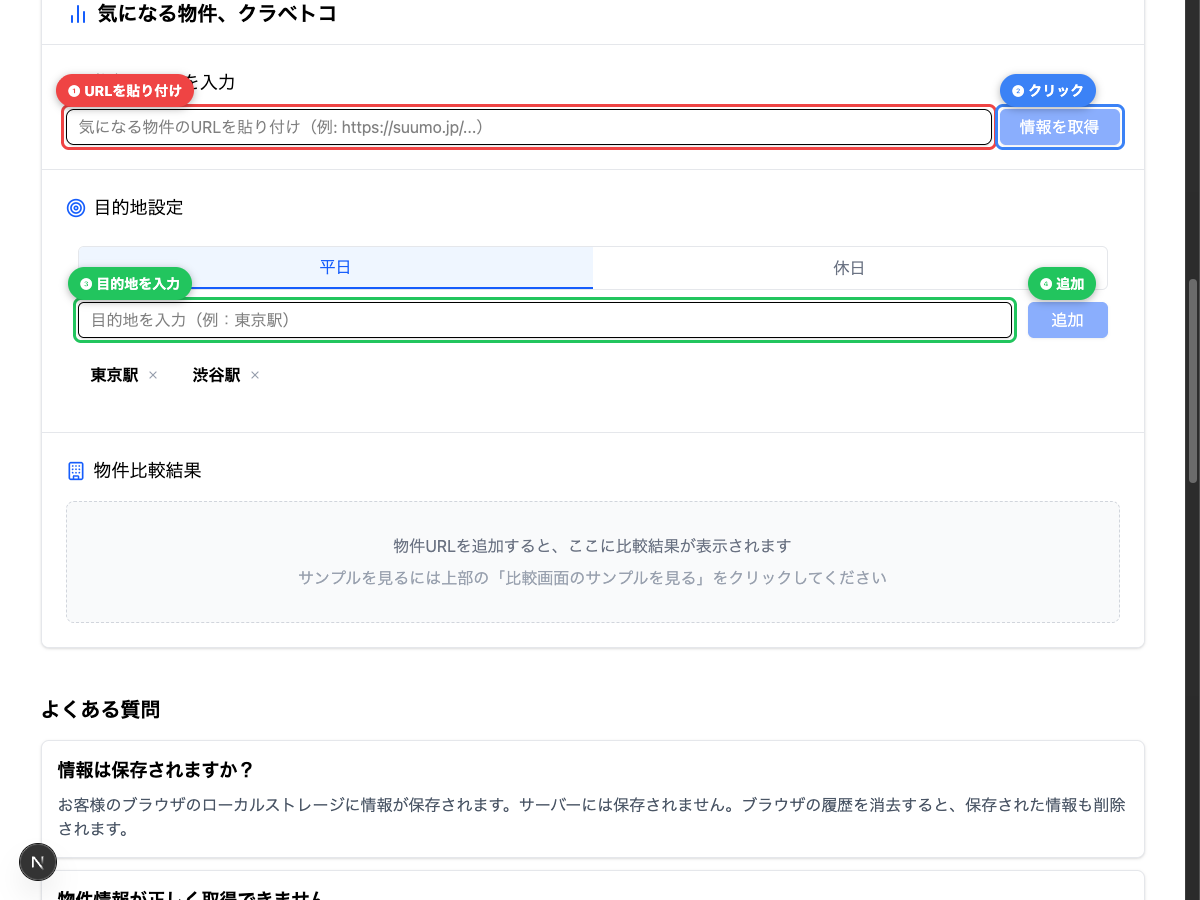Image resolution: width=1200 pixels, height=900 pixels.
Task: Click the red URLを貼り付け step badge
Action: pyautogui.click(x=124, y=89)
